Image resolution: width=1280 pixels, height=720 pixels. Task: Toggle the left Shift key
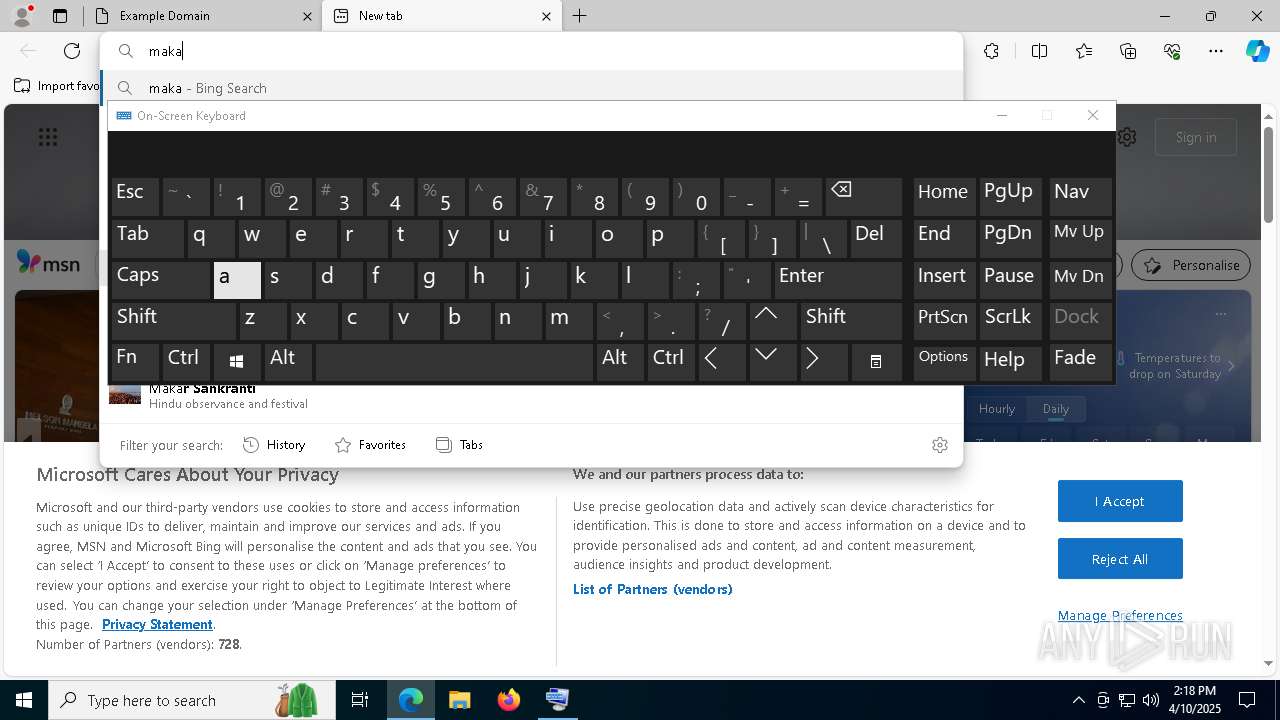pyautogui.click(x=173, y=320)
